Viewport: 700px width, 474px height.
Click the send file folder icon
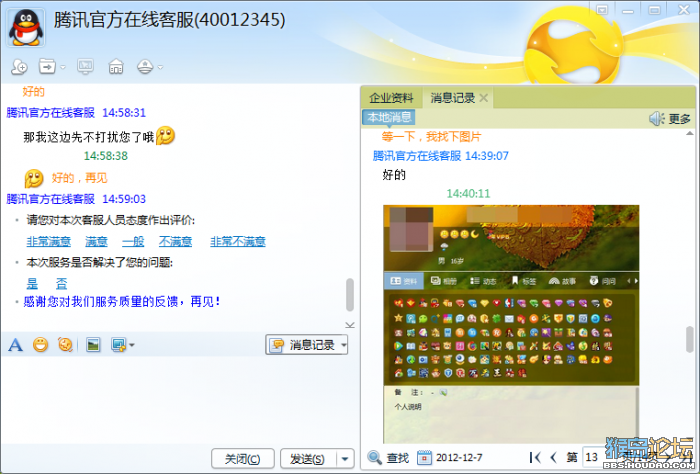coord(47,67)
